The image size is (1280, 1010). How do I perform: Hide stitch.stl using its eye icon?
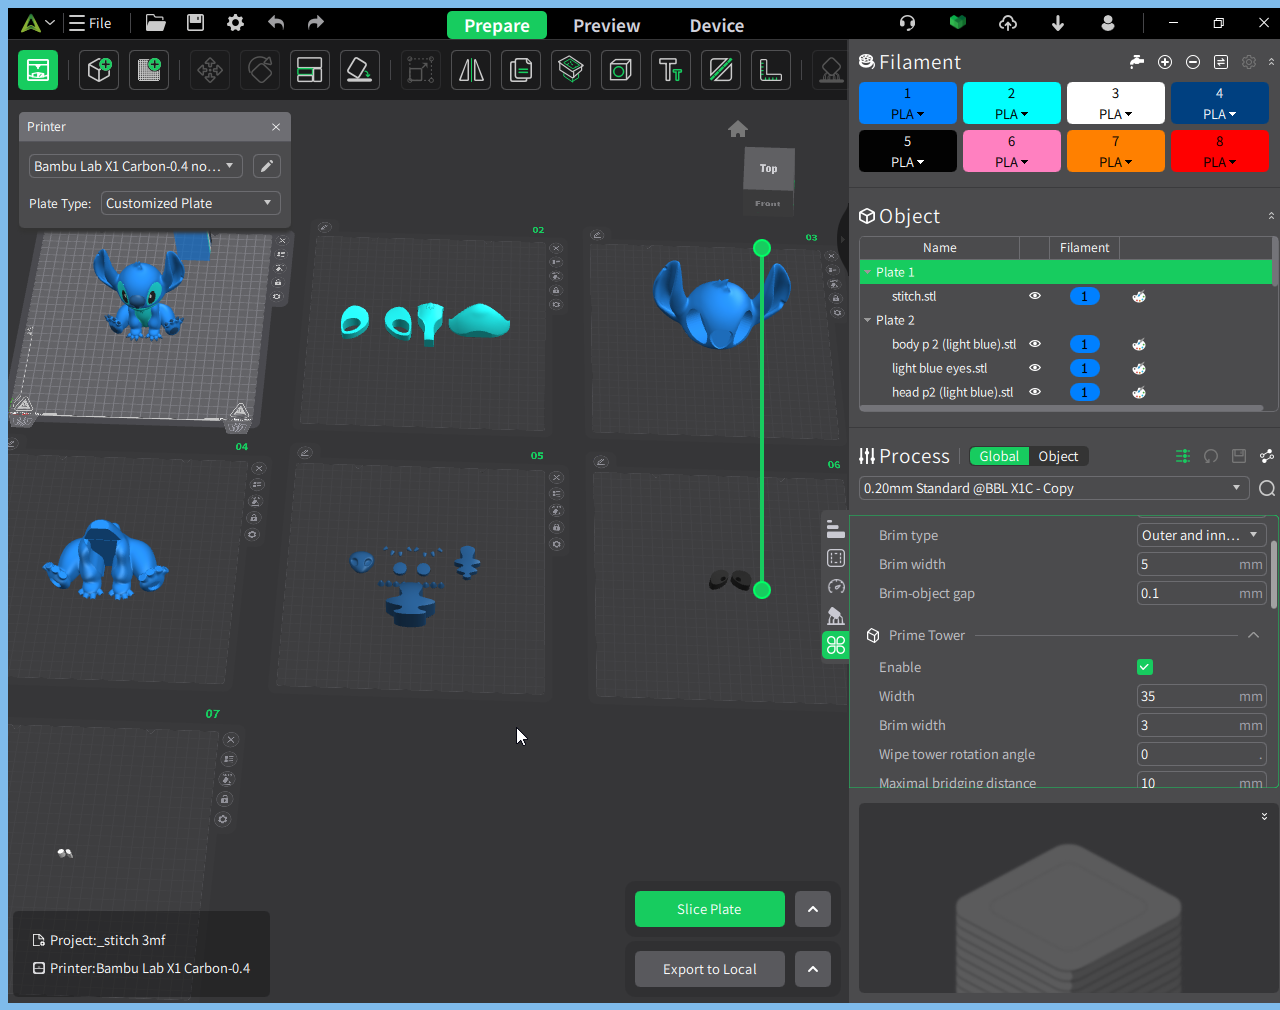coord(1035,297)
